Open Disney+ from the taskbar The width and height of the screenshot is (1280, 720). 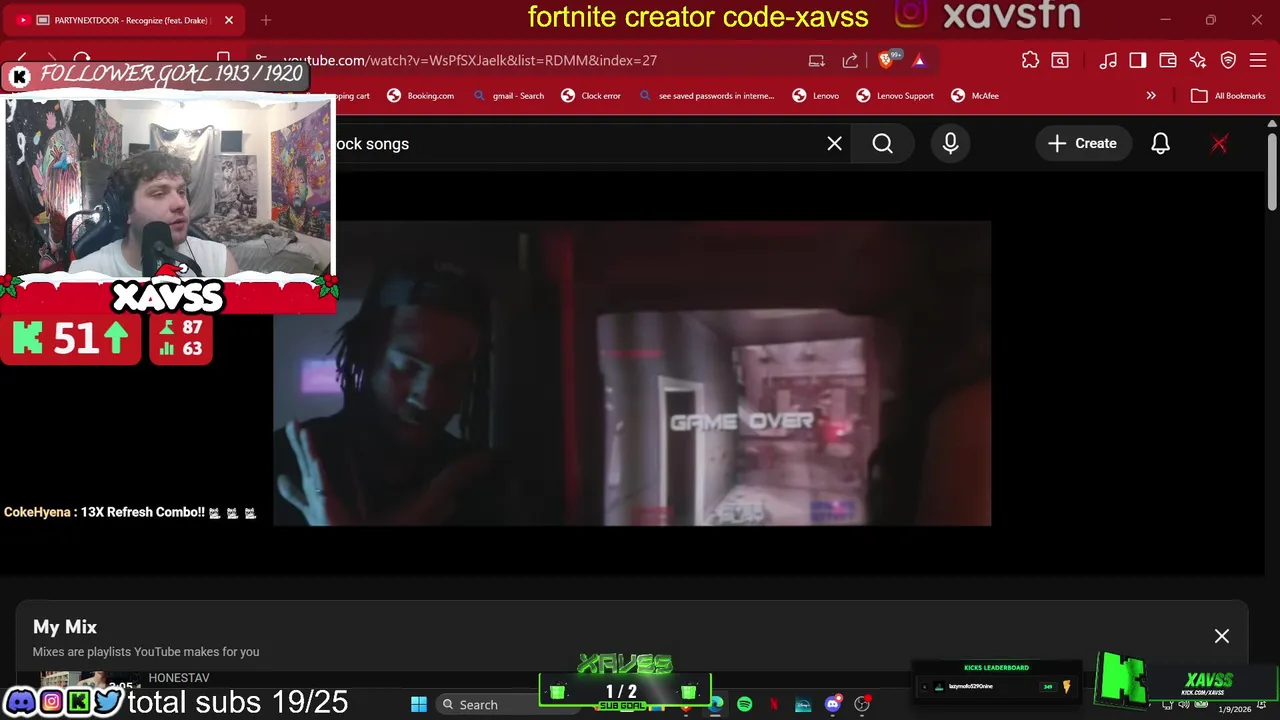pos(803,704)
